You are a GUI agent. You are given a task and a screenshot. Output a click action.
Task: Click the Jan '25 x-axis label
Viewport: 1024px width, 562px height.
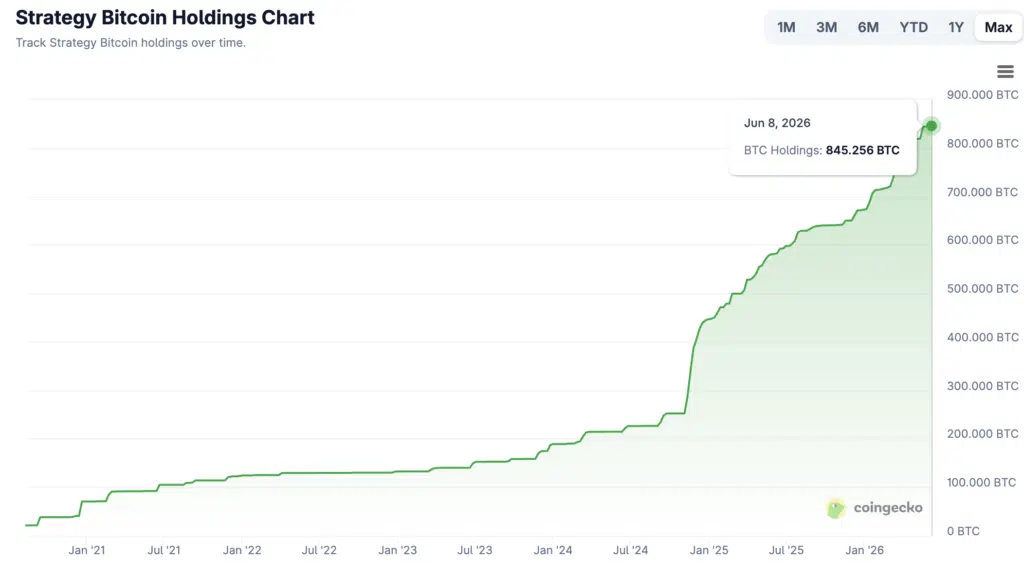709,550
